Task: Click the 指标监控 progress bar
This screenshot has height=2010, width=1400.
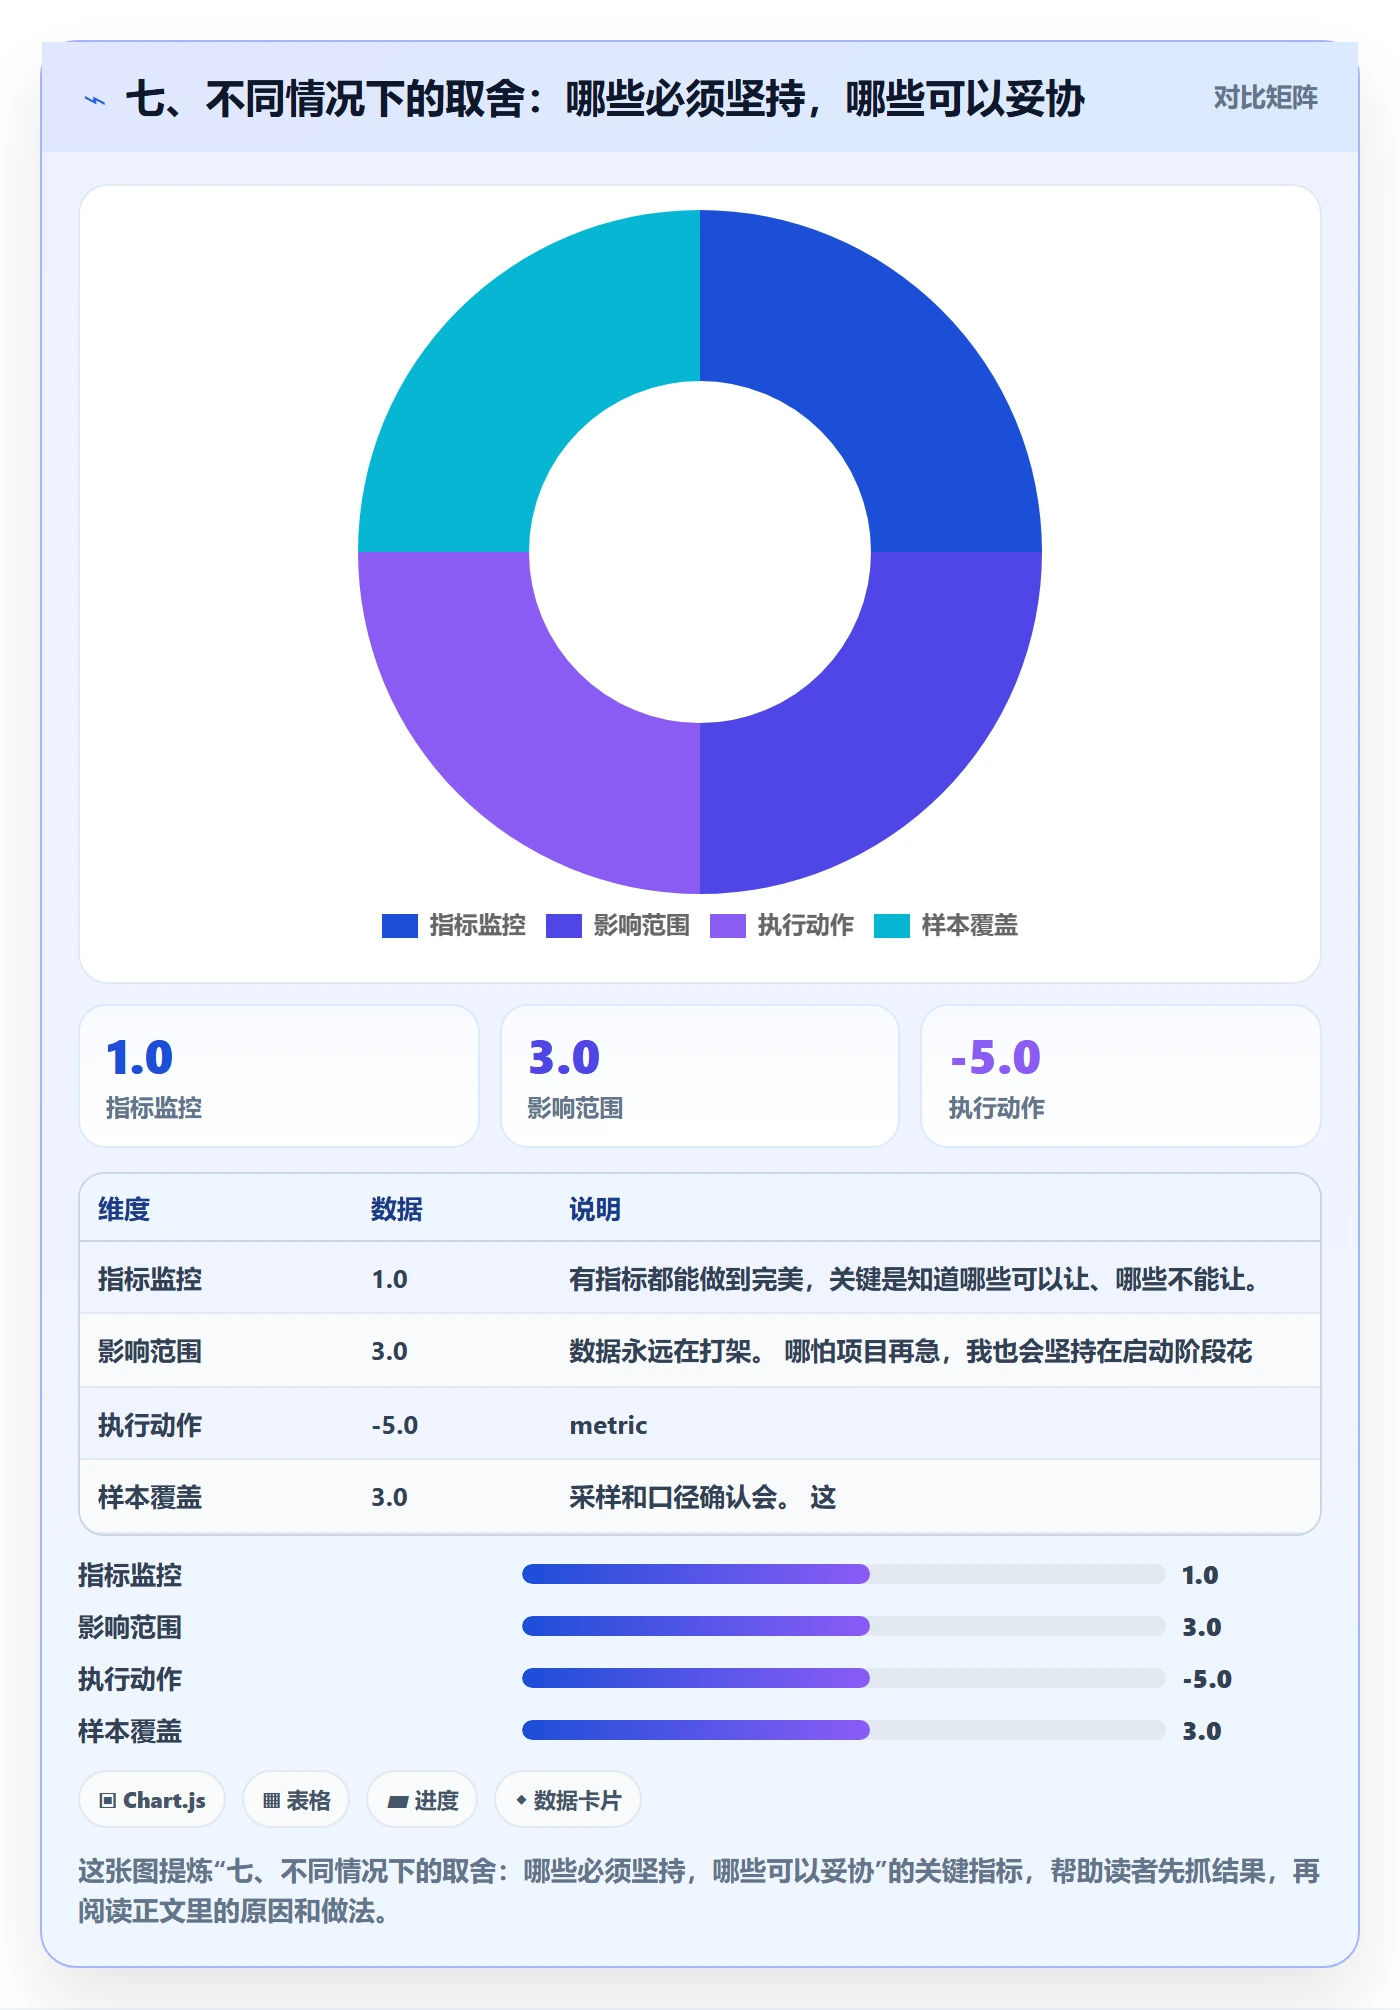Action: tap(843, 1574)
